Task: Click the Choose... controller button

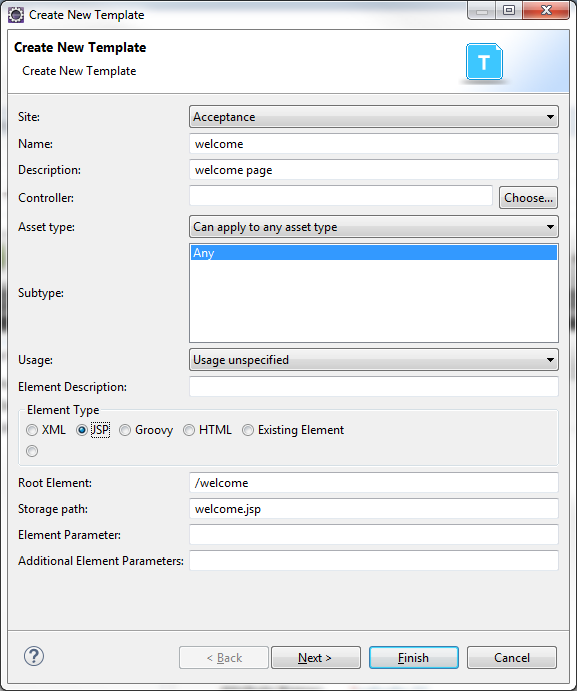Action: (528, 197)
